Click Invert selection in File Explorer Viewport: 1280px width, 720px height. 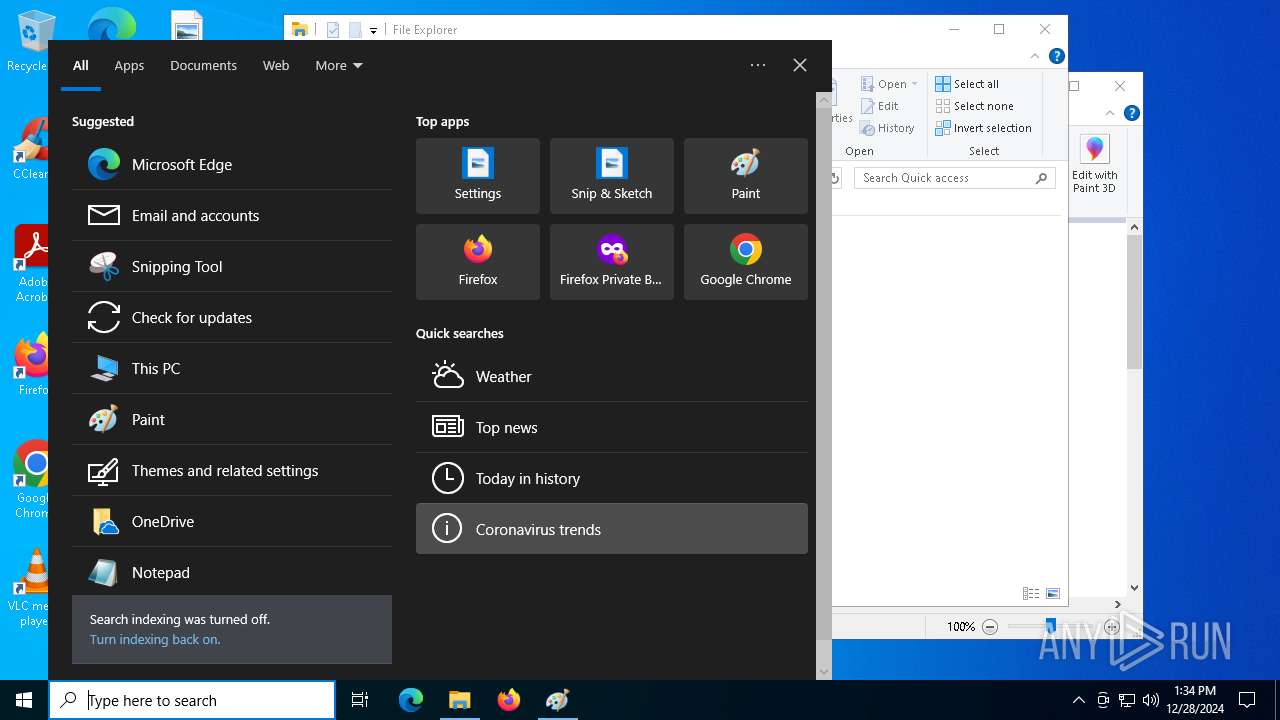(x=983, y=128)
